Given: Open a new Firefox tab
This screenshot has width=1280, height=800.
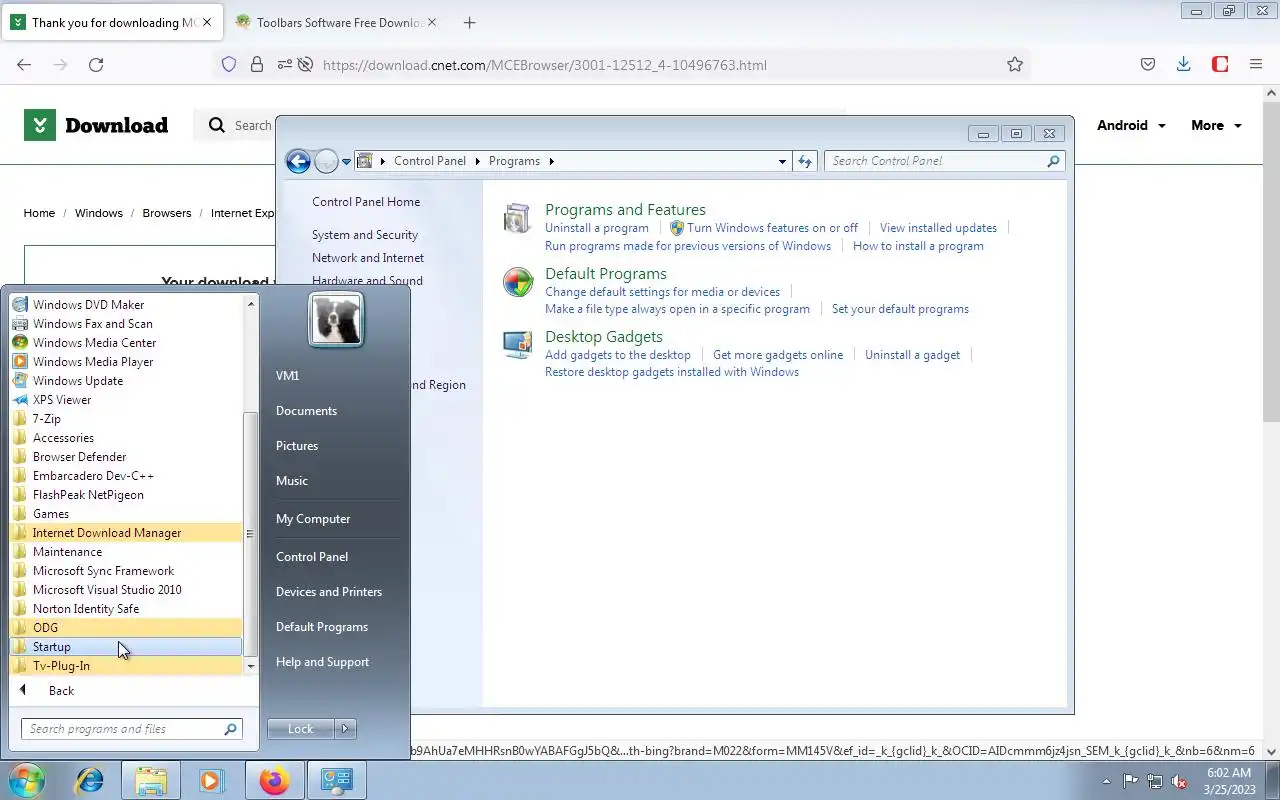Looking at the screenshot, I should [470, 23].
